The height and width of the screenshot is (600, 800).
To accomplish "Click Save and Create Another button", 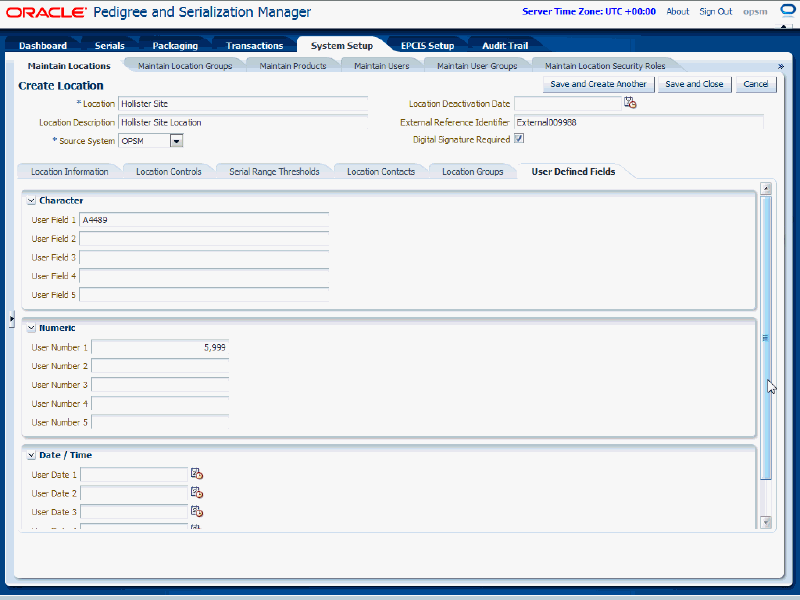I will point(598,84).
